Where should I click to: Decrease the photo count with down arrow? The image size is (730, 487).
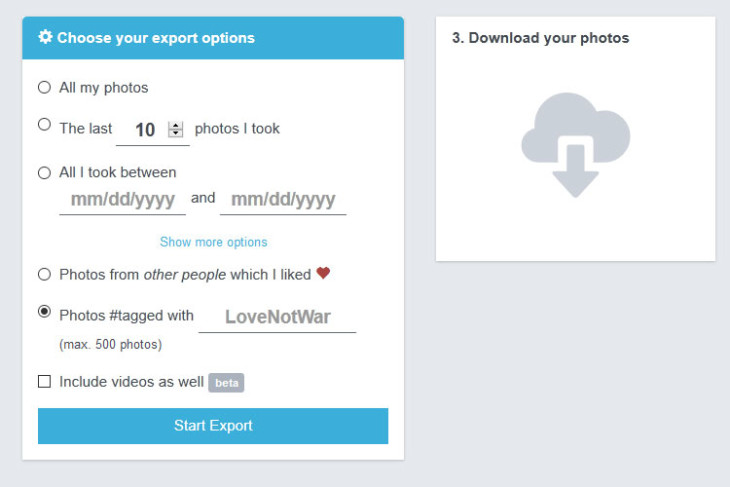click(176, 133)
